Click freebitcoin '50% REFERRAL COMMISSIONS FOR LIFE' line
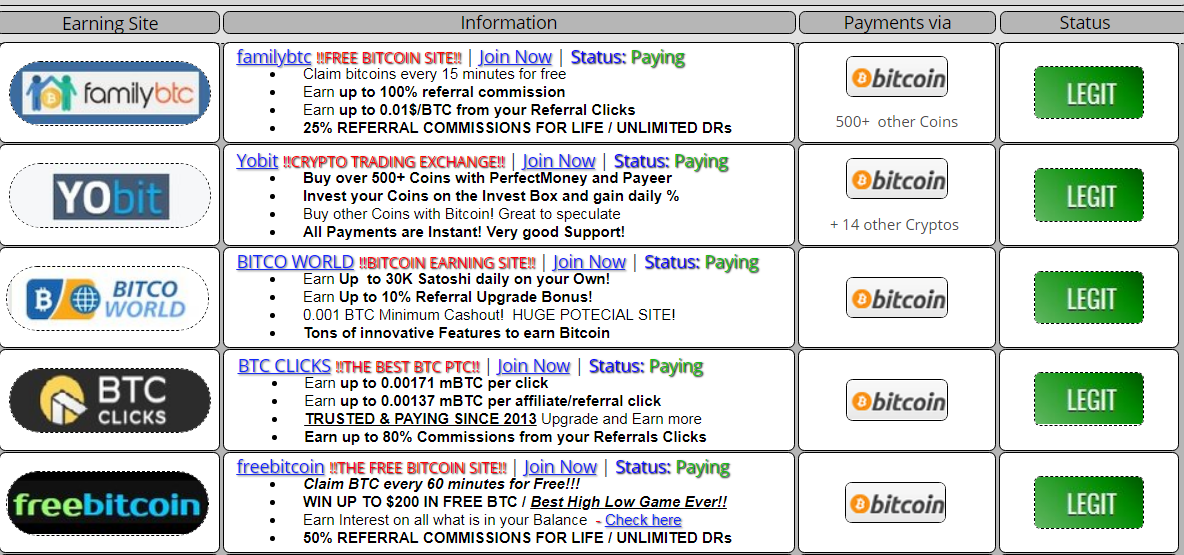This screenshot has width=1184, height=555. click(517, 538)
